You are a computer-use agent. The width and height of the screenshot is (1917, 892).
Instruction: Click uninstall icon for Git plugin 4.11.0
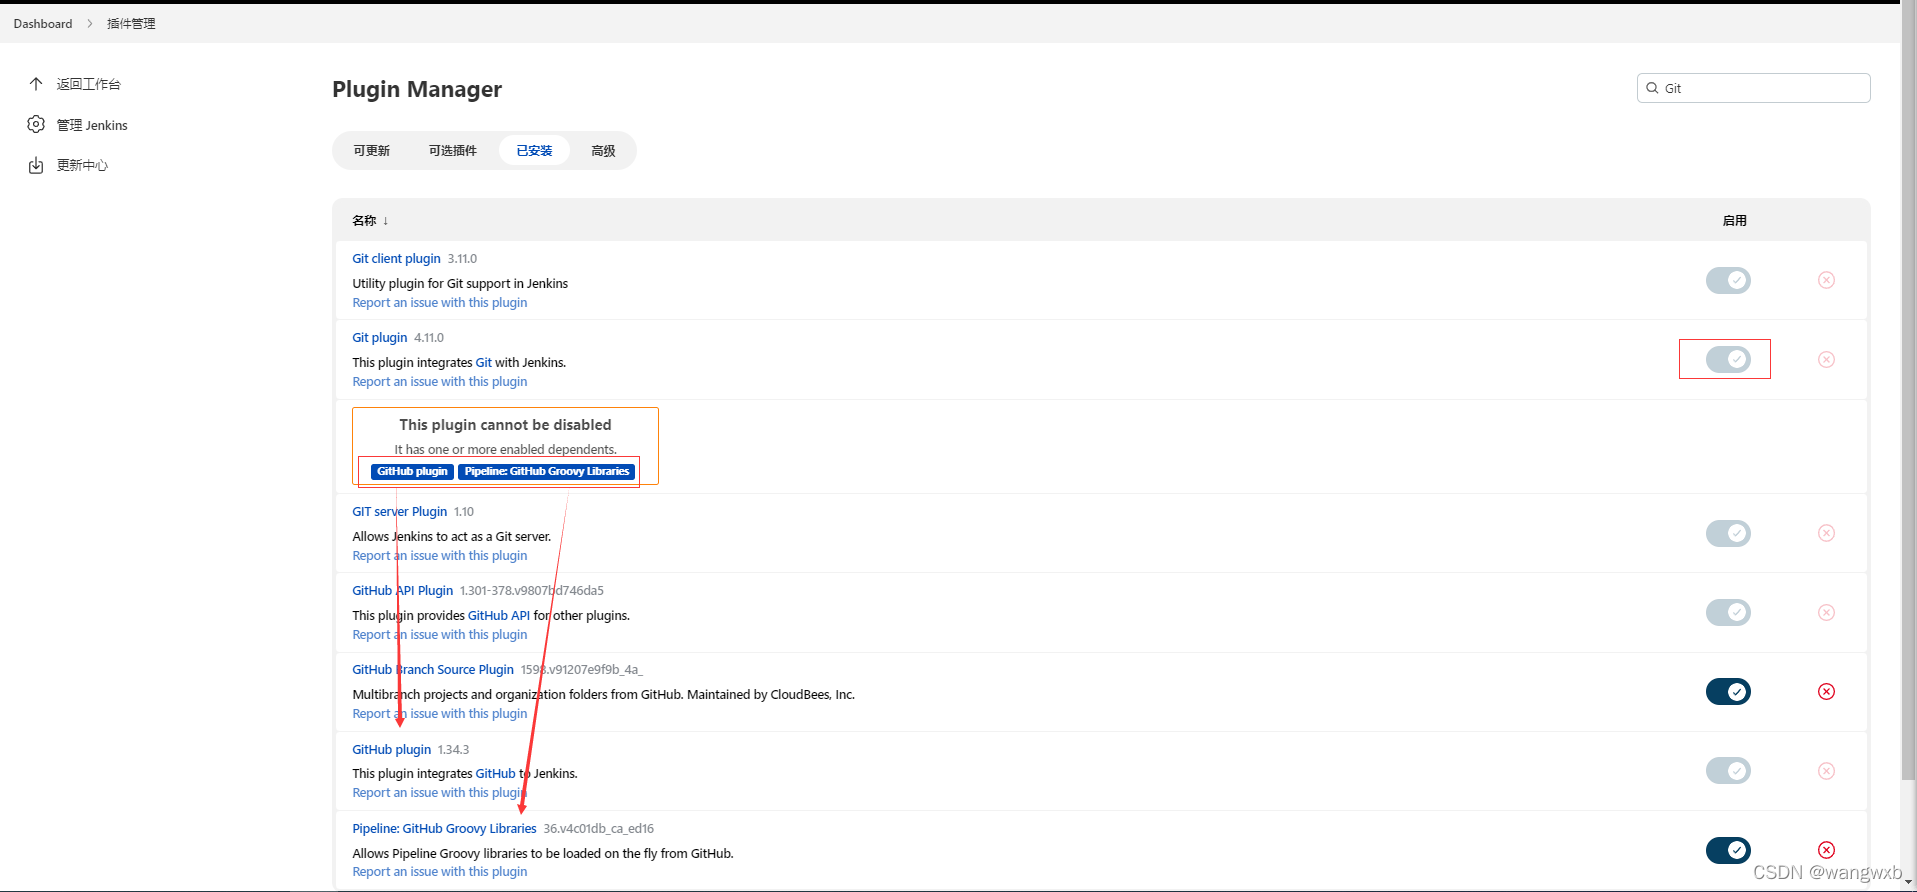tap(1826, 359)
